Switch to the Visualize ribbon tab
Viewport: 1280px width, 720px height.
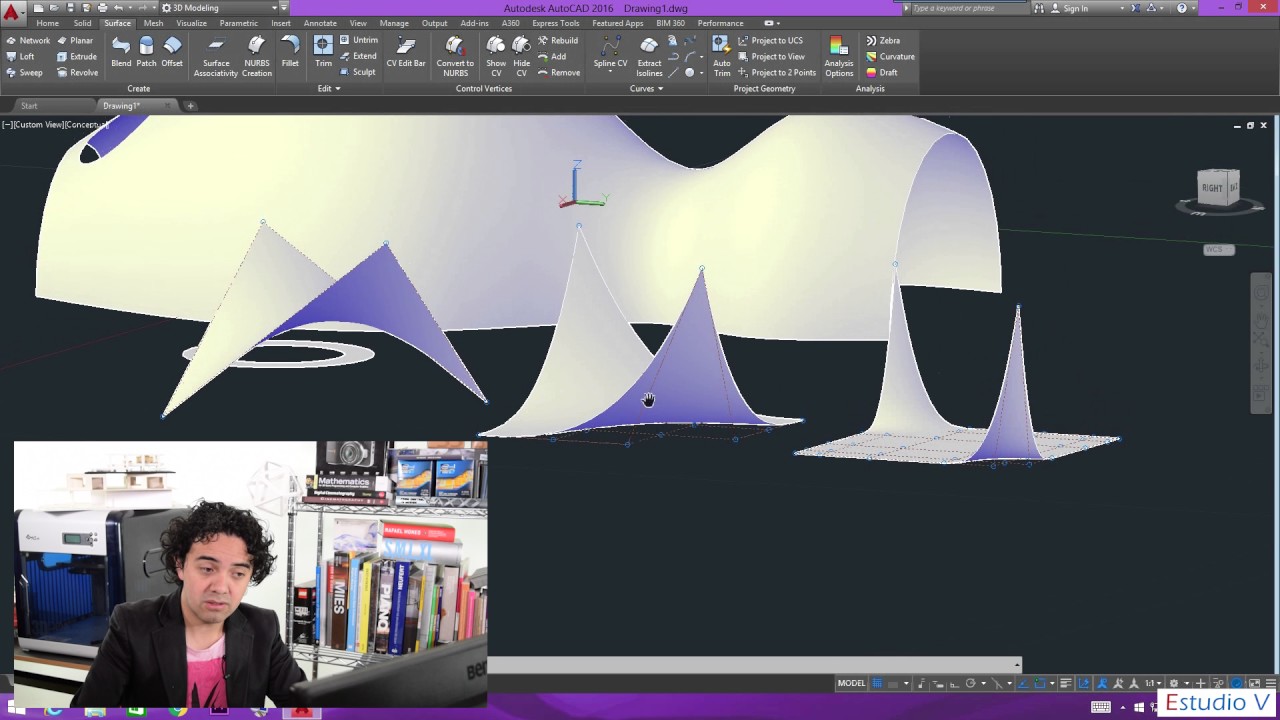click(191, 23)
